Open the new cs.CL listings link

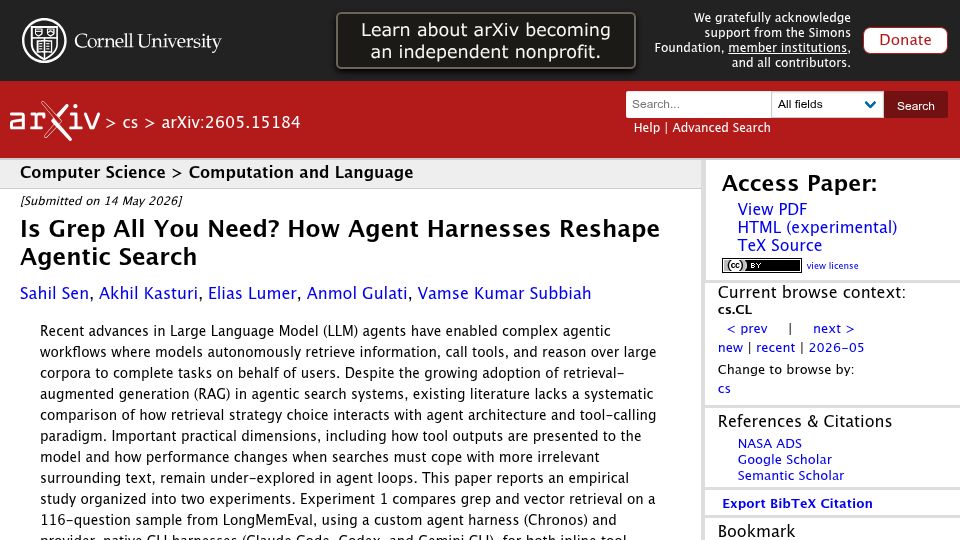[x=730, y=348]
